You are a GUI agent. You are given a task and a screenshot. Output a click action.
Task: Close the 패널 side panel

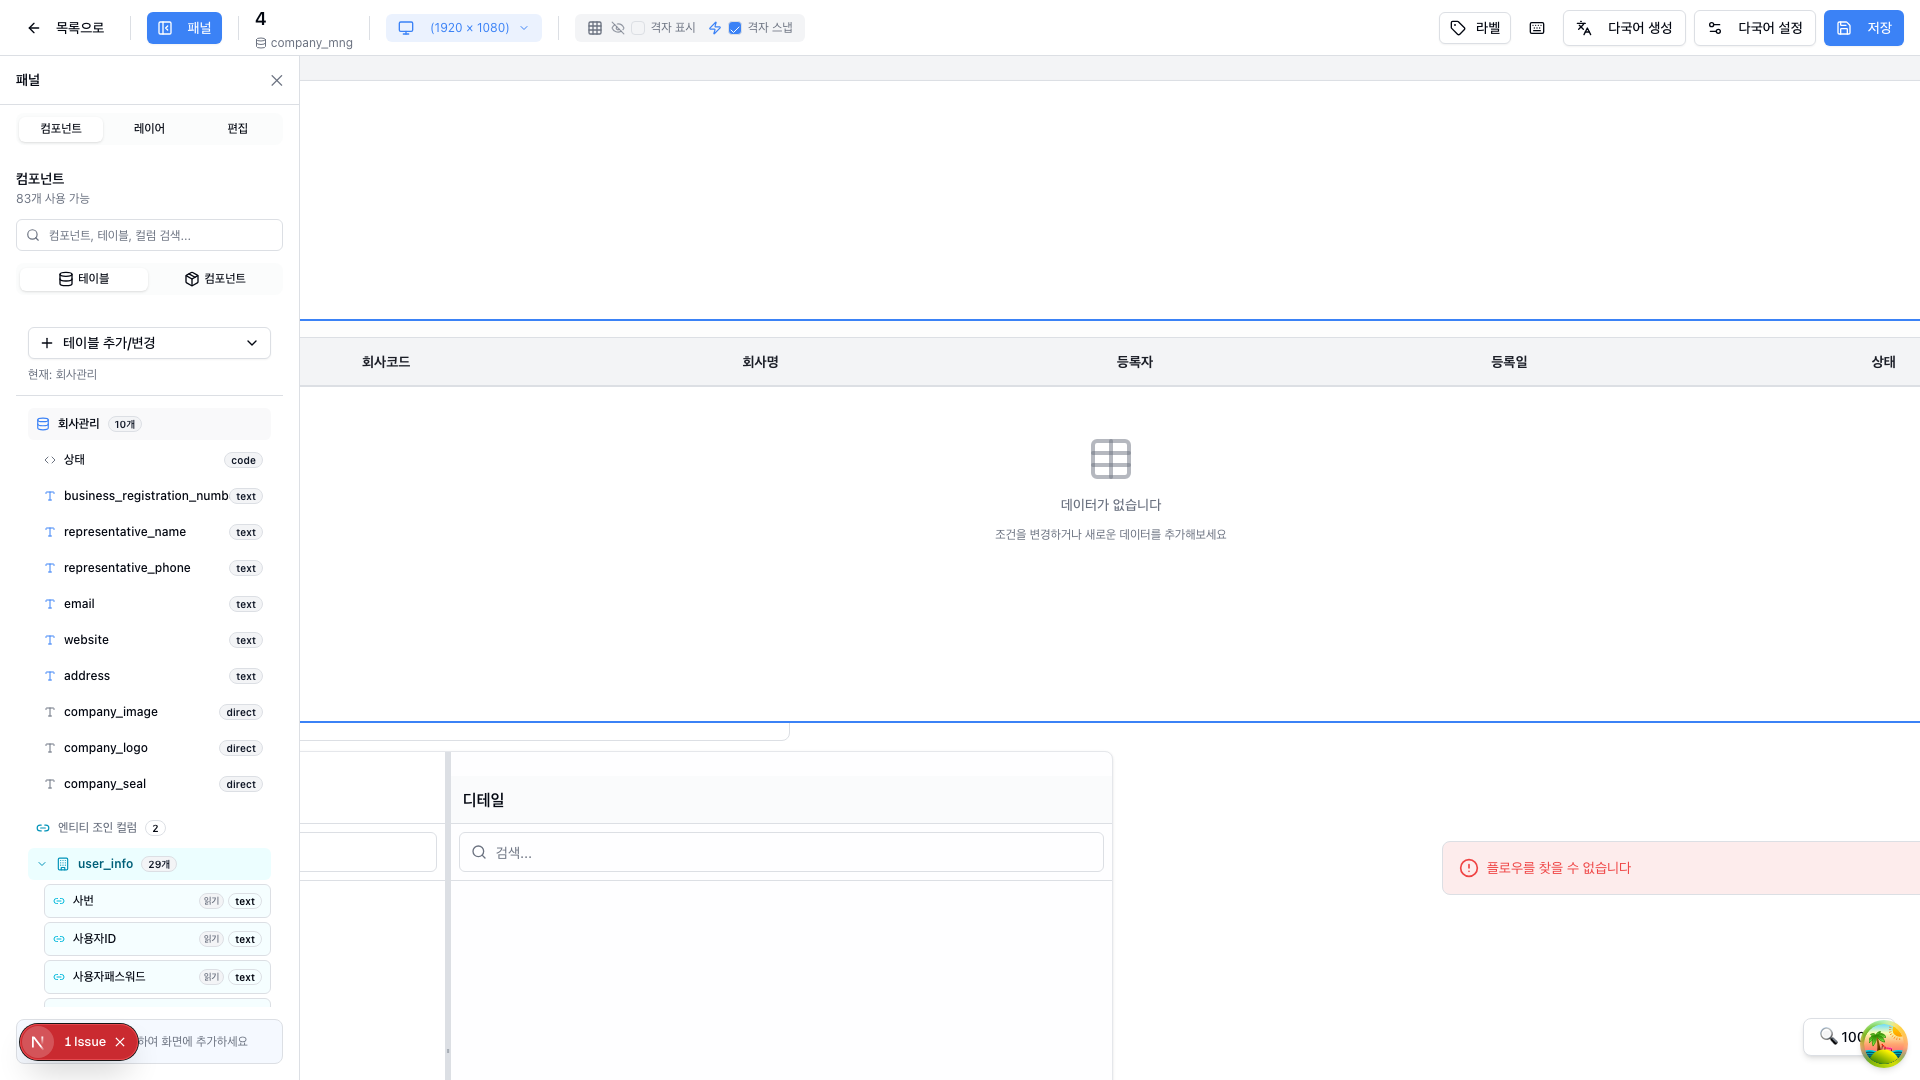pos(277,80)
